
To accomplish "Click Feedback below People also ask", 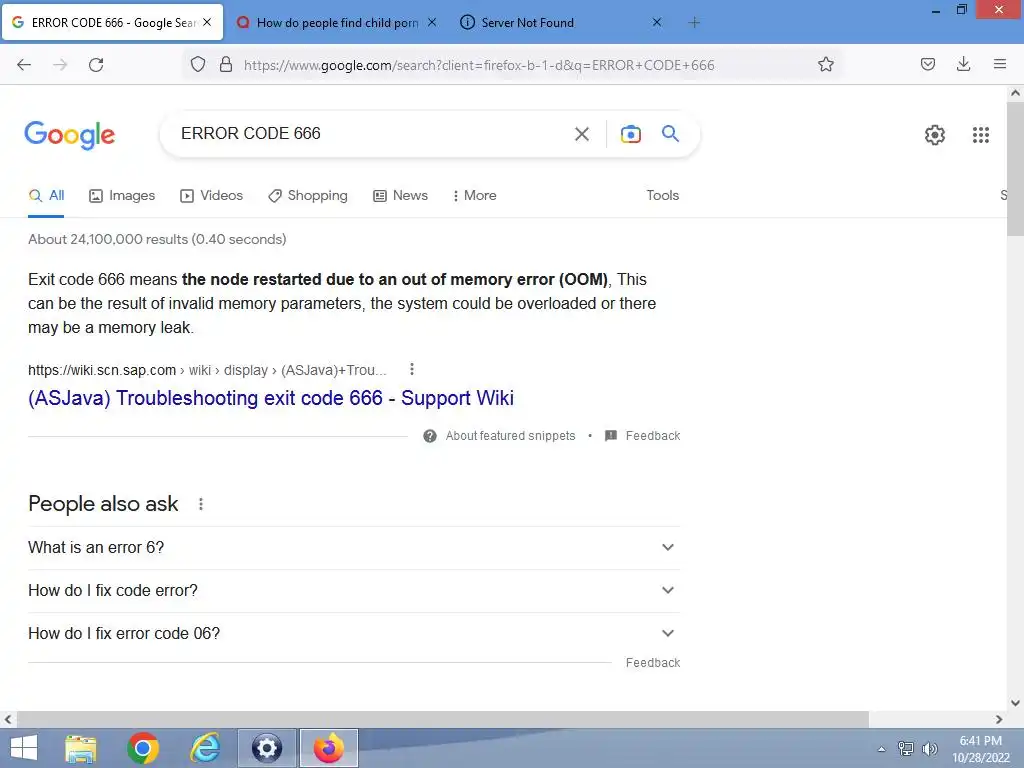I will pyautogui.click(x=652, y=663).
